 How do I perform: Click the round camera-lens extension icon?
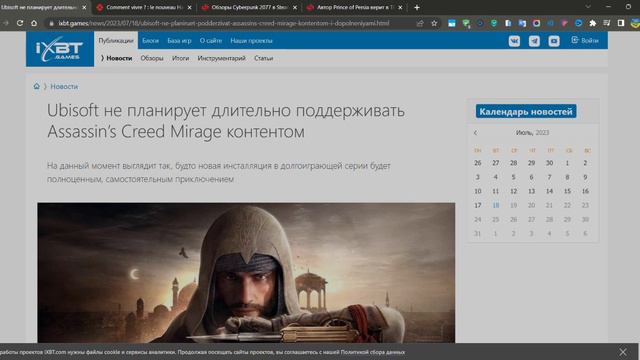coord(536,23)
